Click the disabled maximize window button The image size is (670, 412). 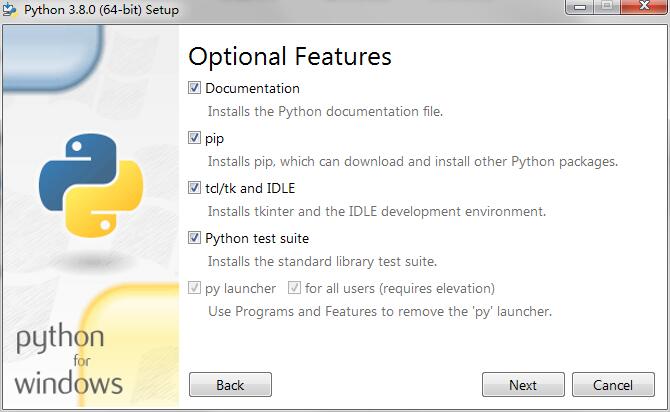pos(607,7)
